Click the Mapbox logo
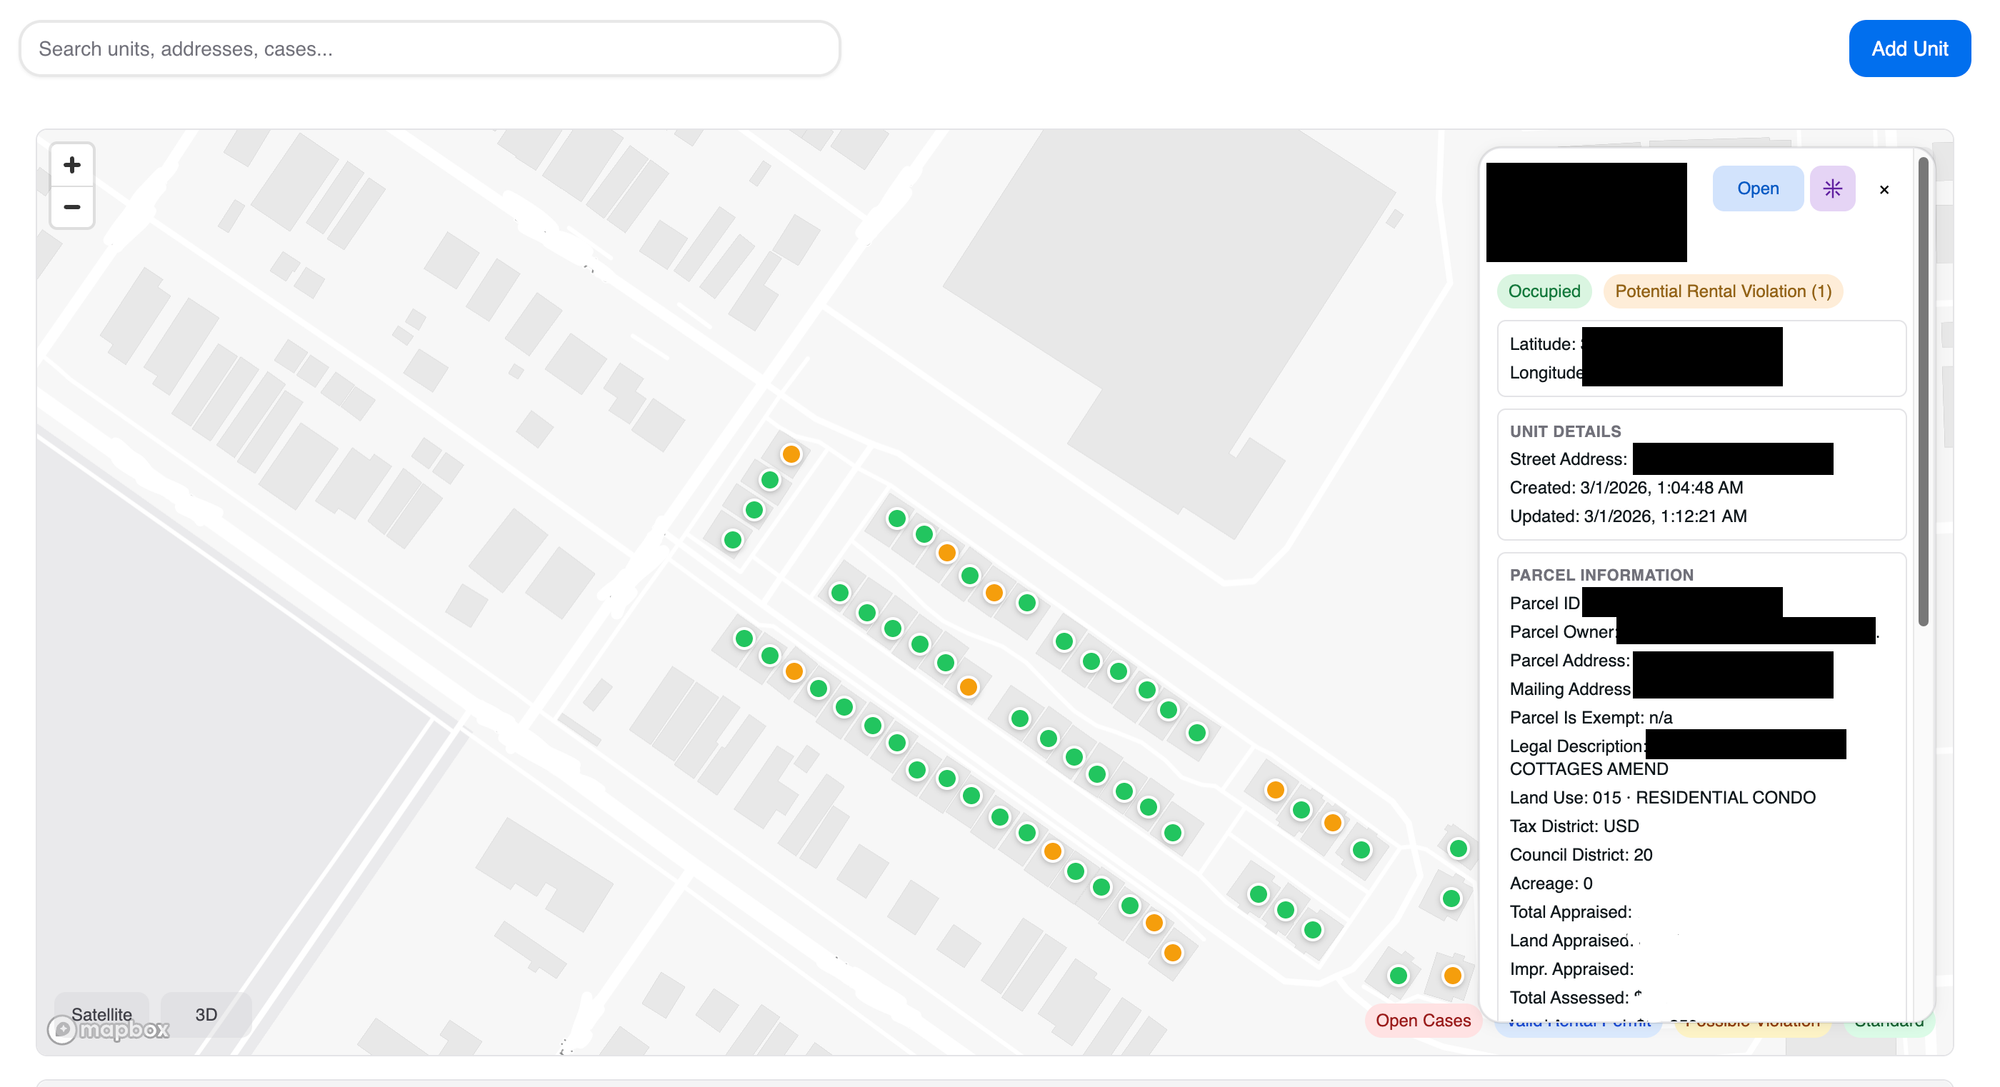 click(108, 1029)
